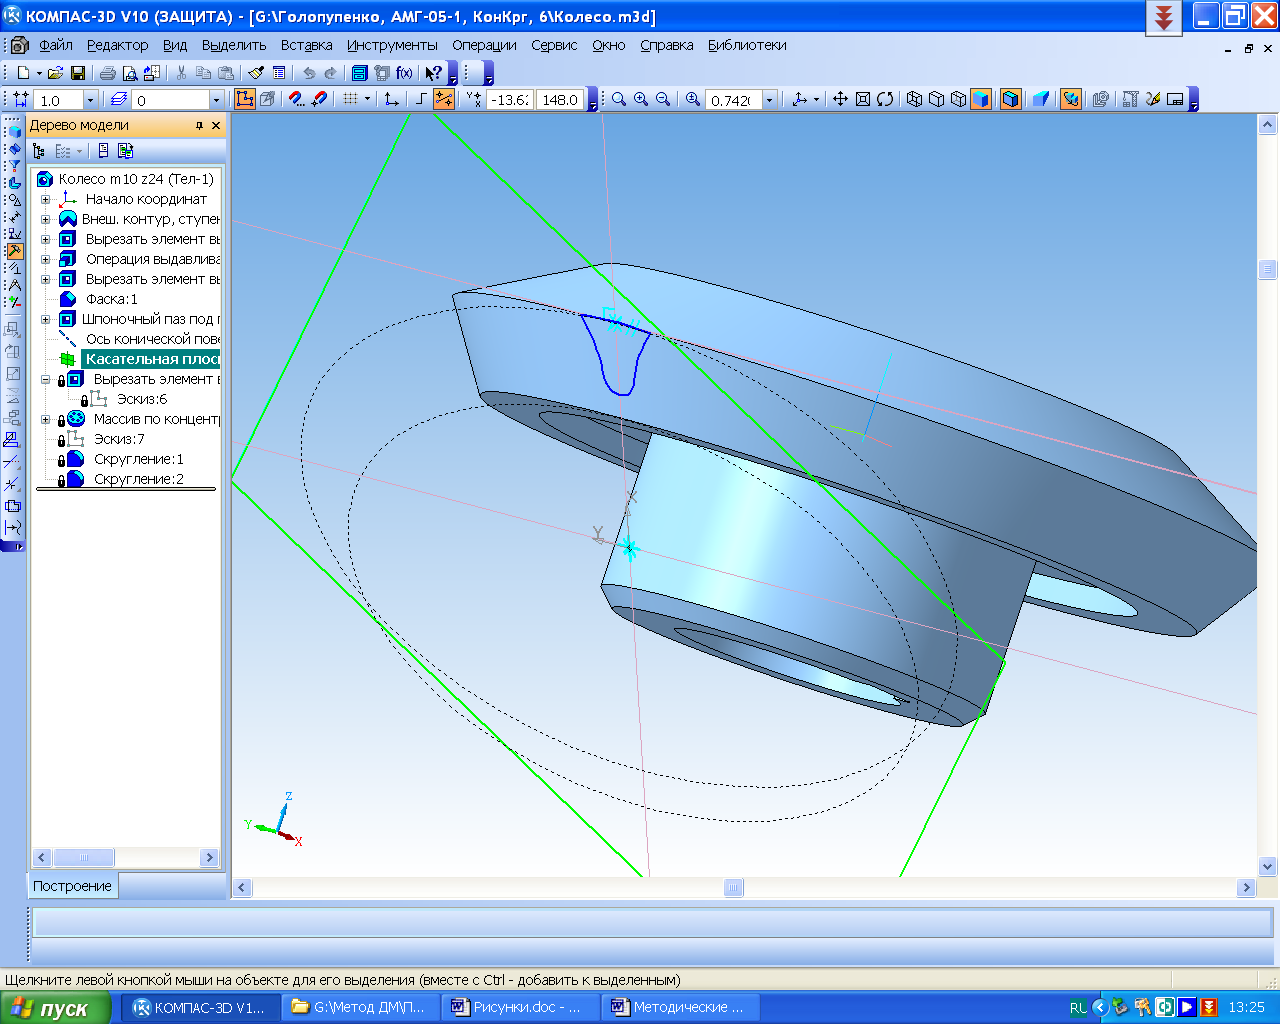The image size is (1280, 1024).
Task: Zoom out using the magnifier minus icon
Action: (663, 100)
